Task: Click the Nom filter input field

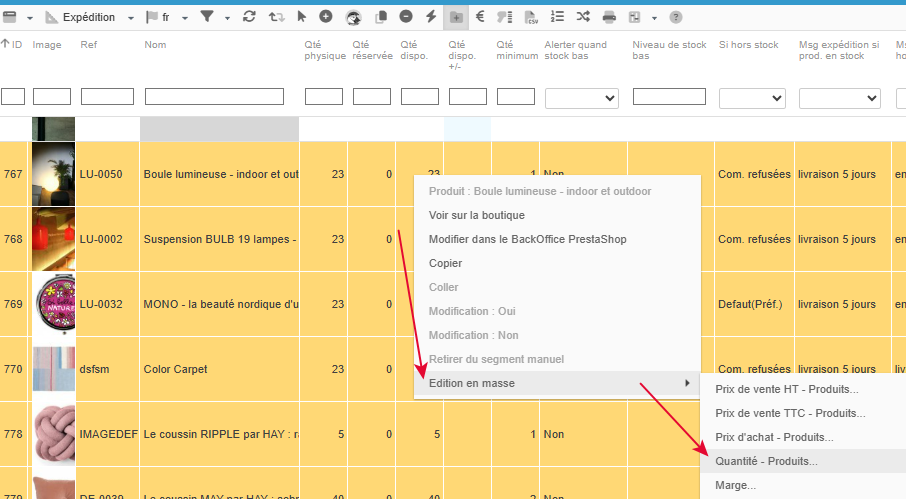Action: 214,96
